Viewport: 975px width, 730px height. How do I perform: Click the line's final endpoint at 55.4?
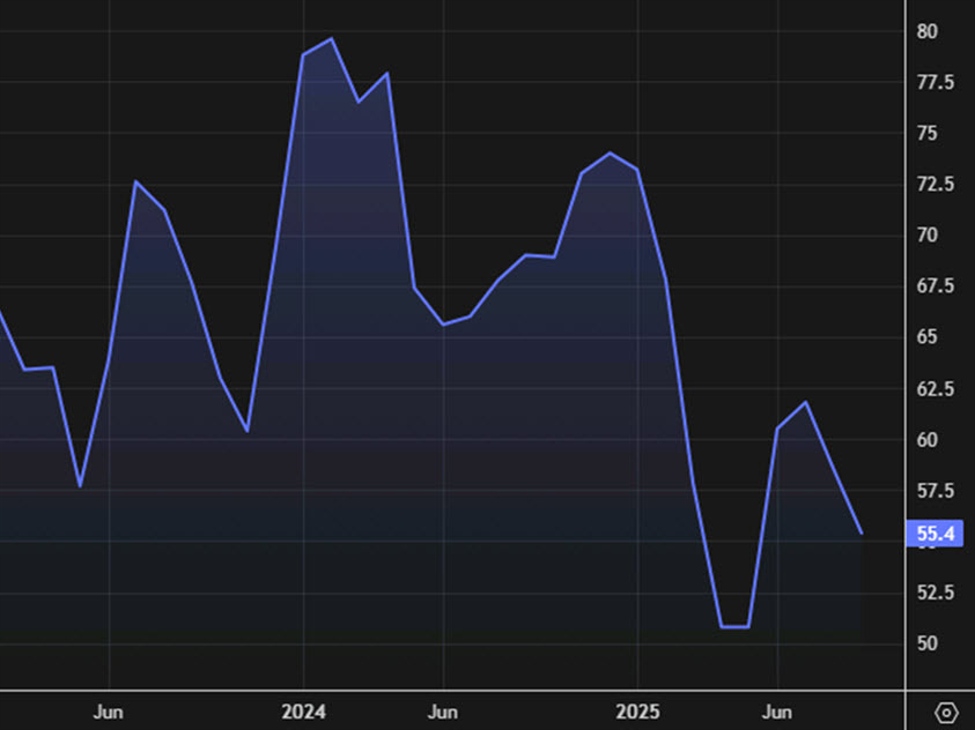coord(861,533)
